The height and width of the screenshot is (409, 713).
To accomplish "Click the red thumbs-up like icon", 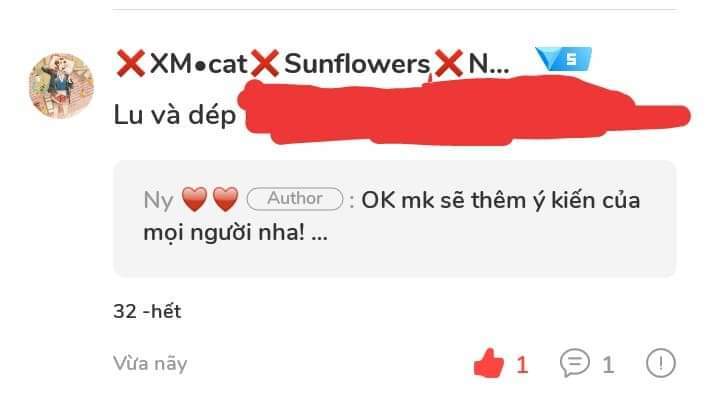I will tap(489, 363).
